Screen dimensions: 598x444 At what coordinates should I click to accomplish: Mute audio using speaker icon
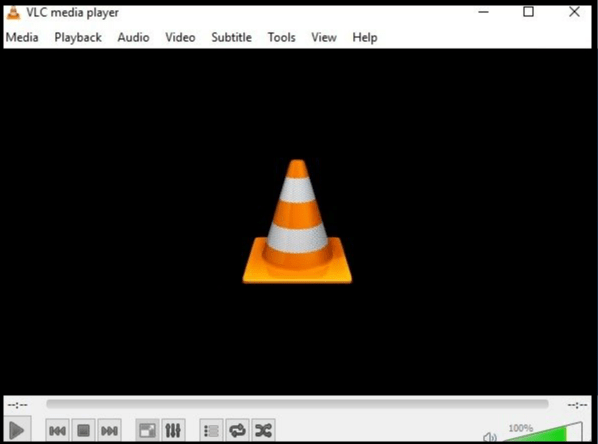pyautogui.click(x=490, y=437)
